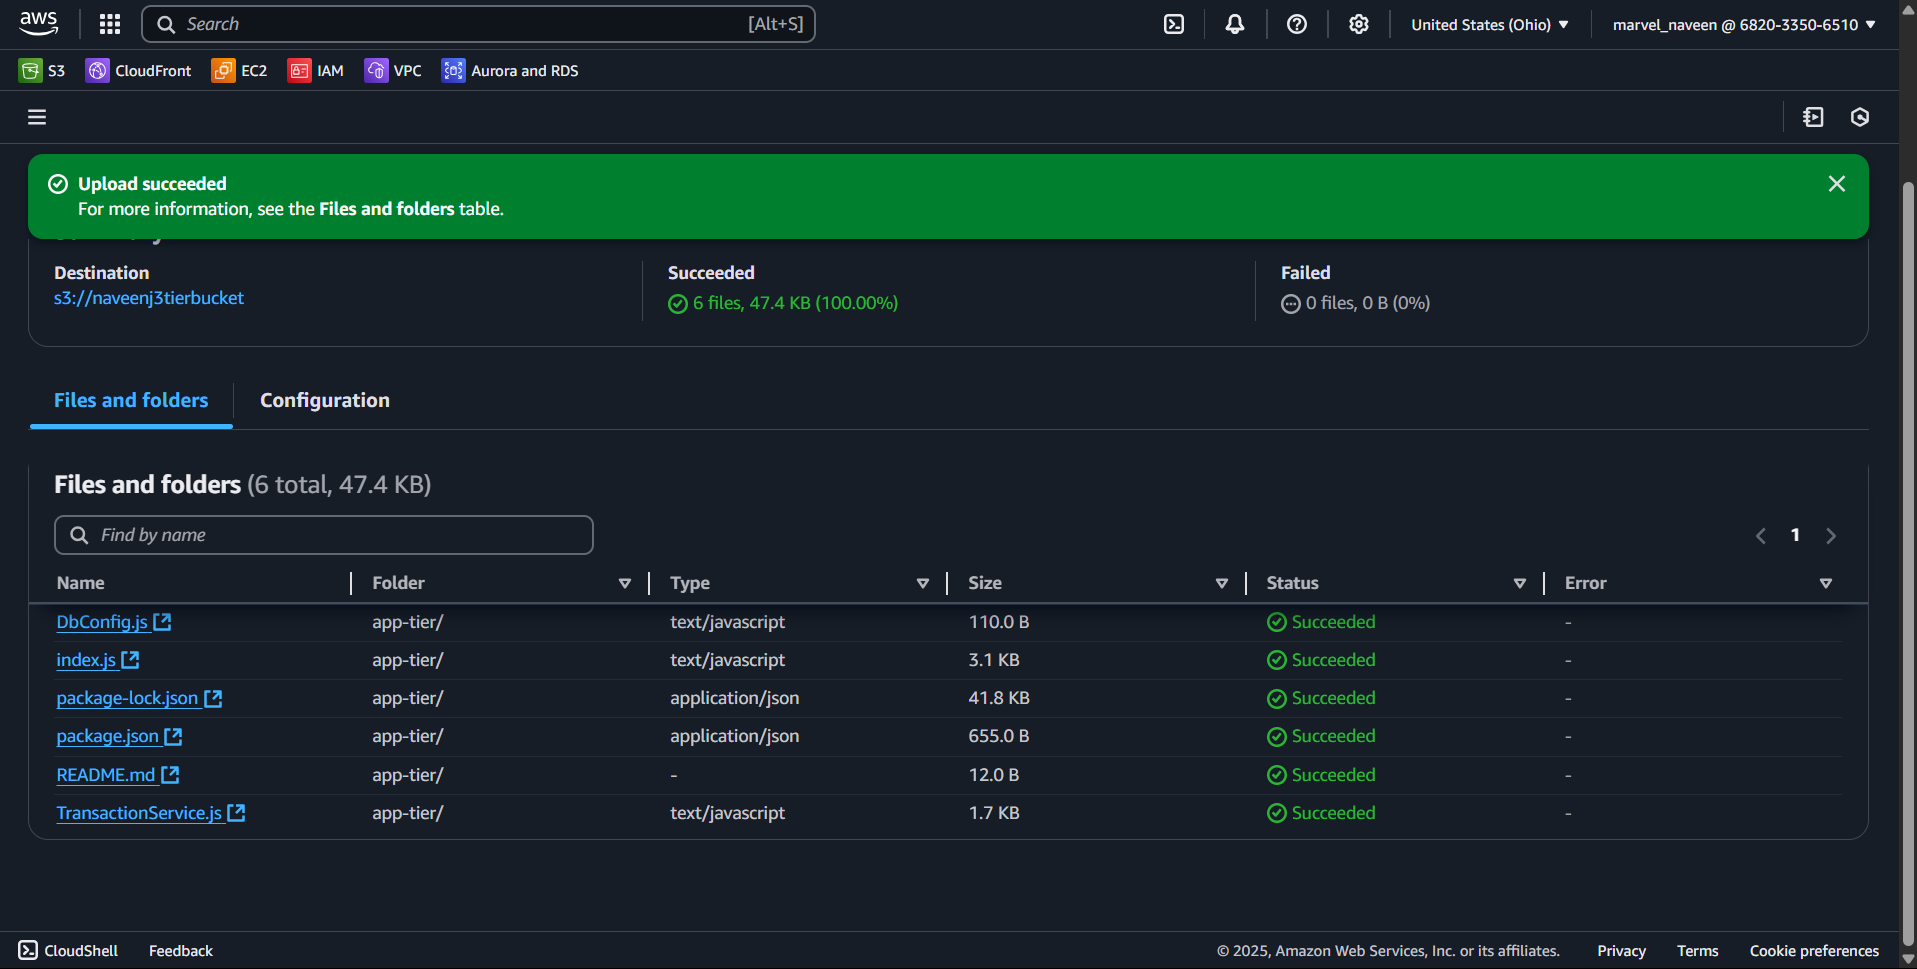
Task: Open the Privacy link
Action: click(1621, 951)
